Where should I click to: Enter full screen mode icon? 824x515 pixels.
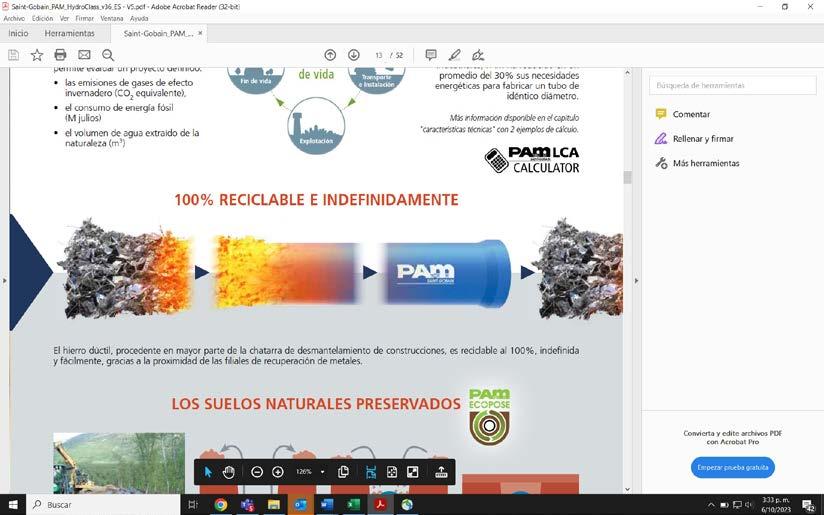click(413, 472)
